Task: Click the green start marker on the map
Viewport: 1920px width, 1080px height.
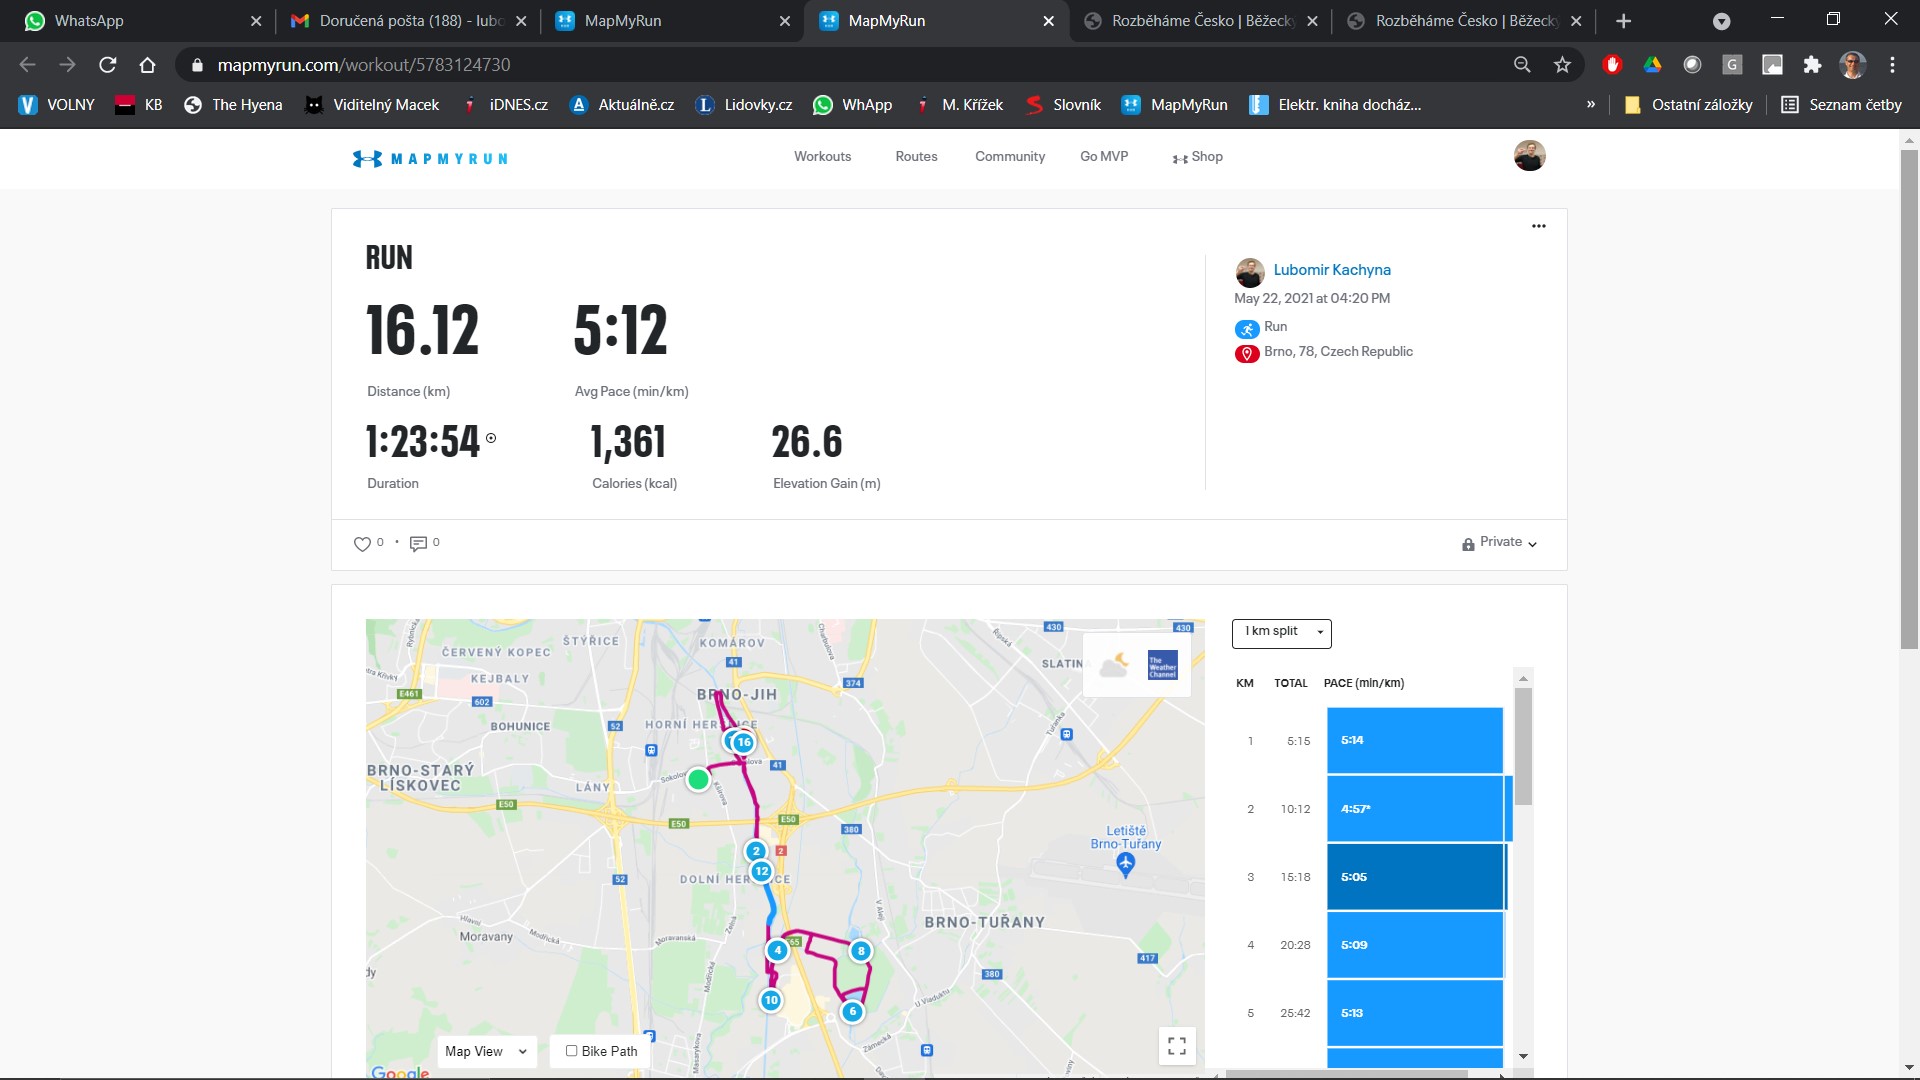Action: point(698,779)
